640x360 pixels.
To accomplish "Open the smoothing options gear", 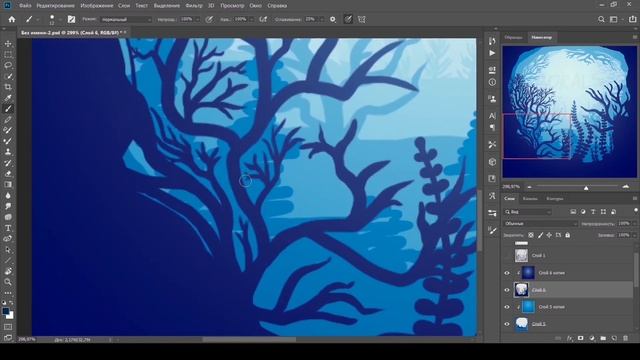I will point(333,19).
